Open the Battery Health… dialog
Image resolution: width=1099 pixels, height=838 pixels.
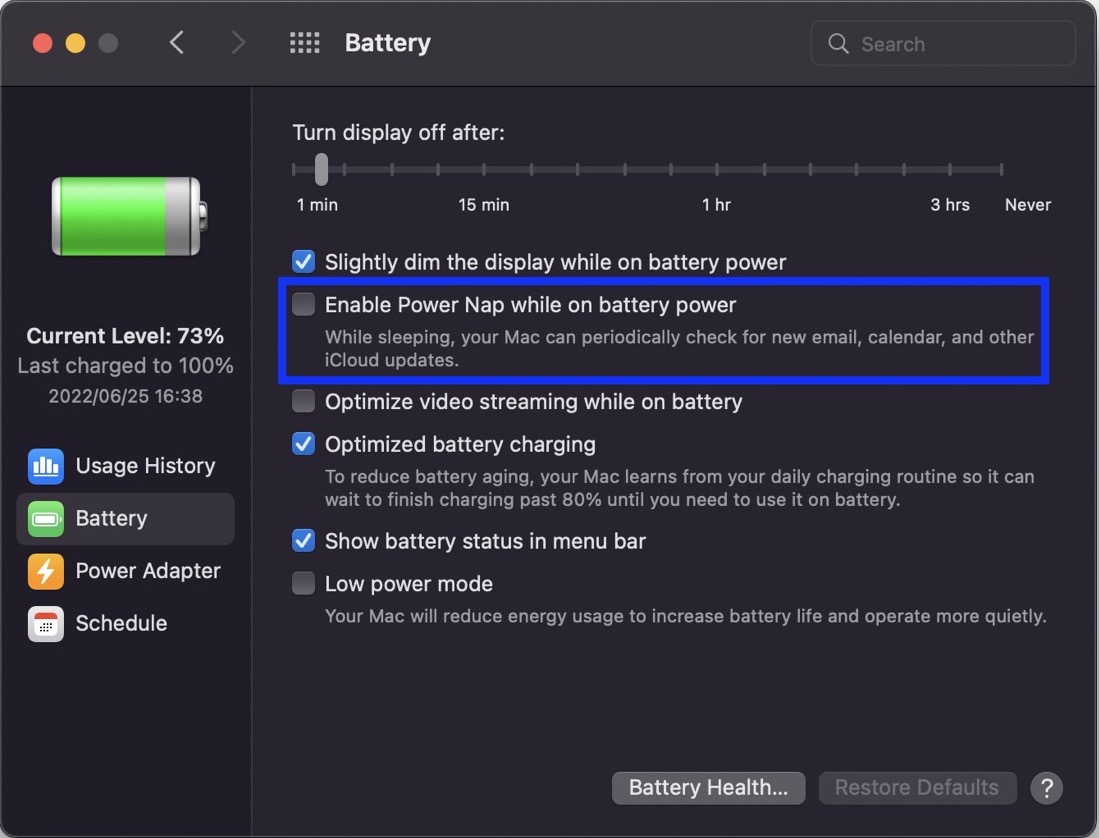[x=709, y=788]
